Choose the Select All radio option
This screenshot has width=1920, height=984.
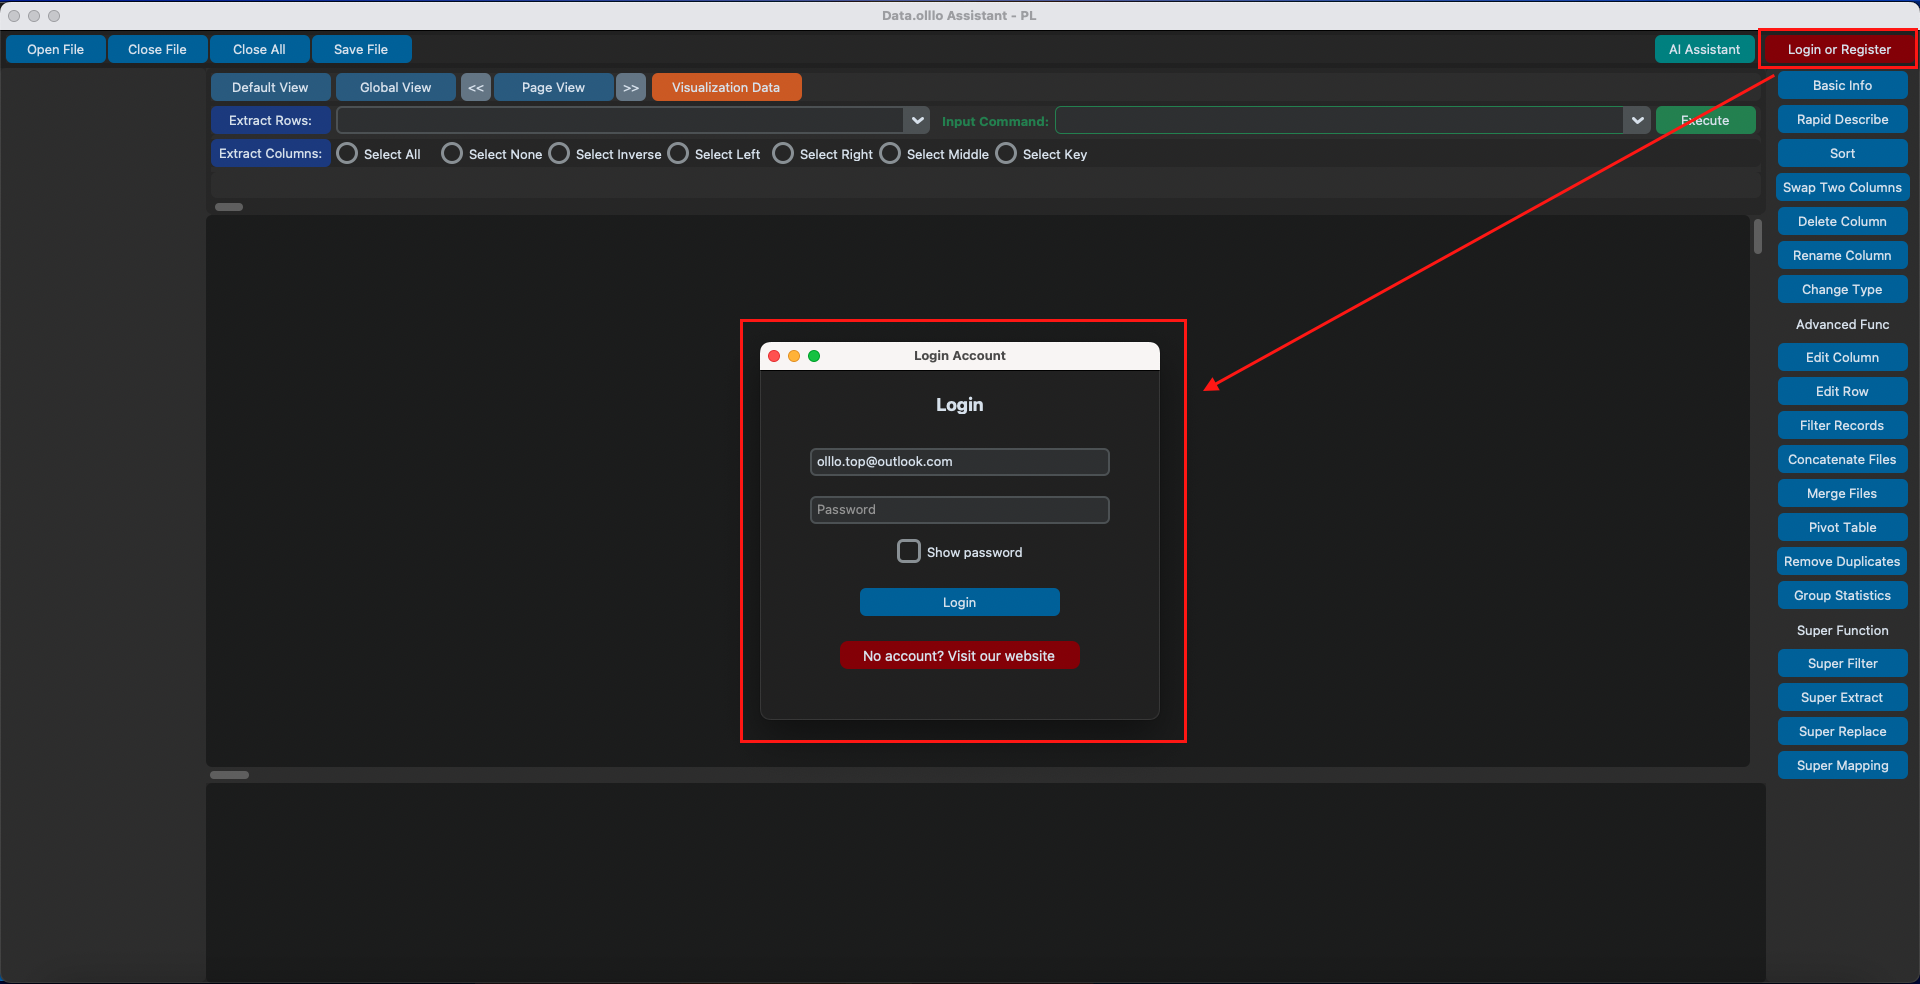348,154
